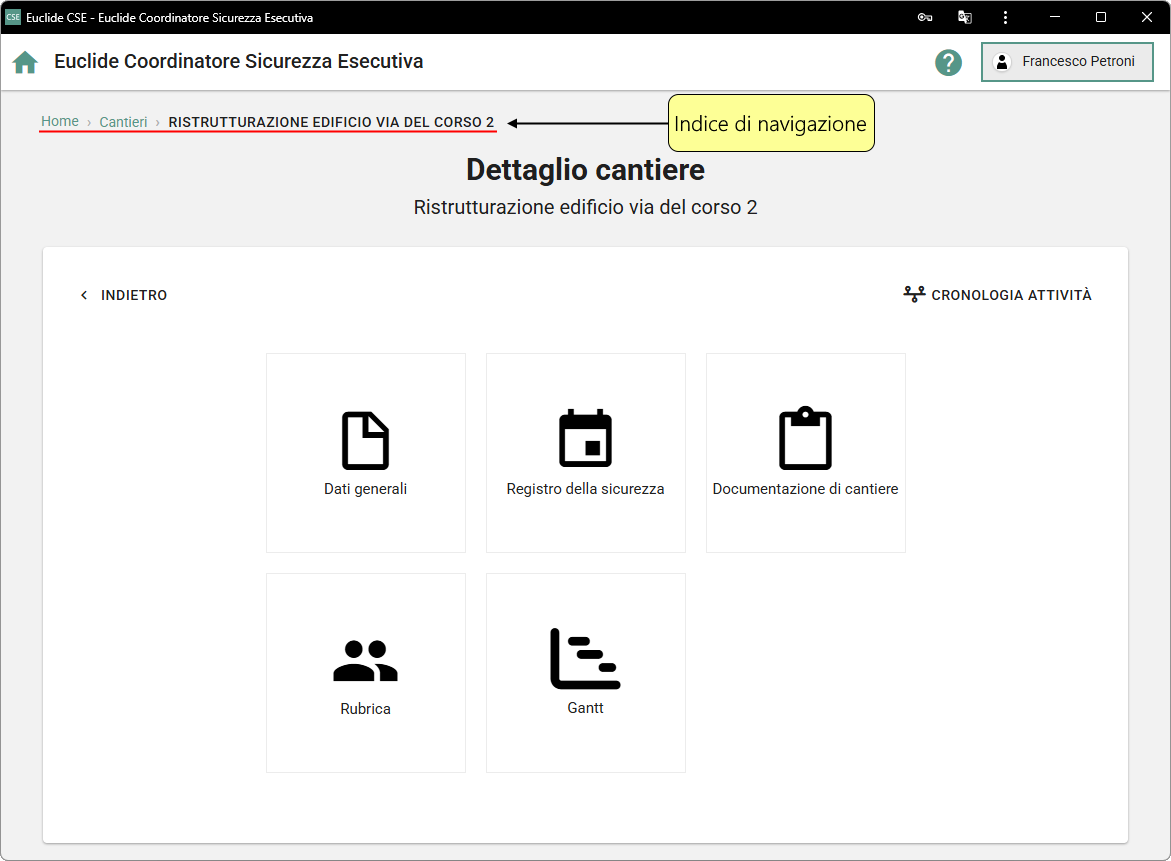Open the Francesco Petroni user menu

pyautogui.click(x=1067, y=62)
